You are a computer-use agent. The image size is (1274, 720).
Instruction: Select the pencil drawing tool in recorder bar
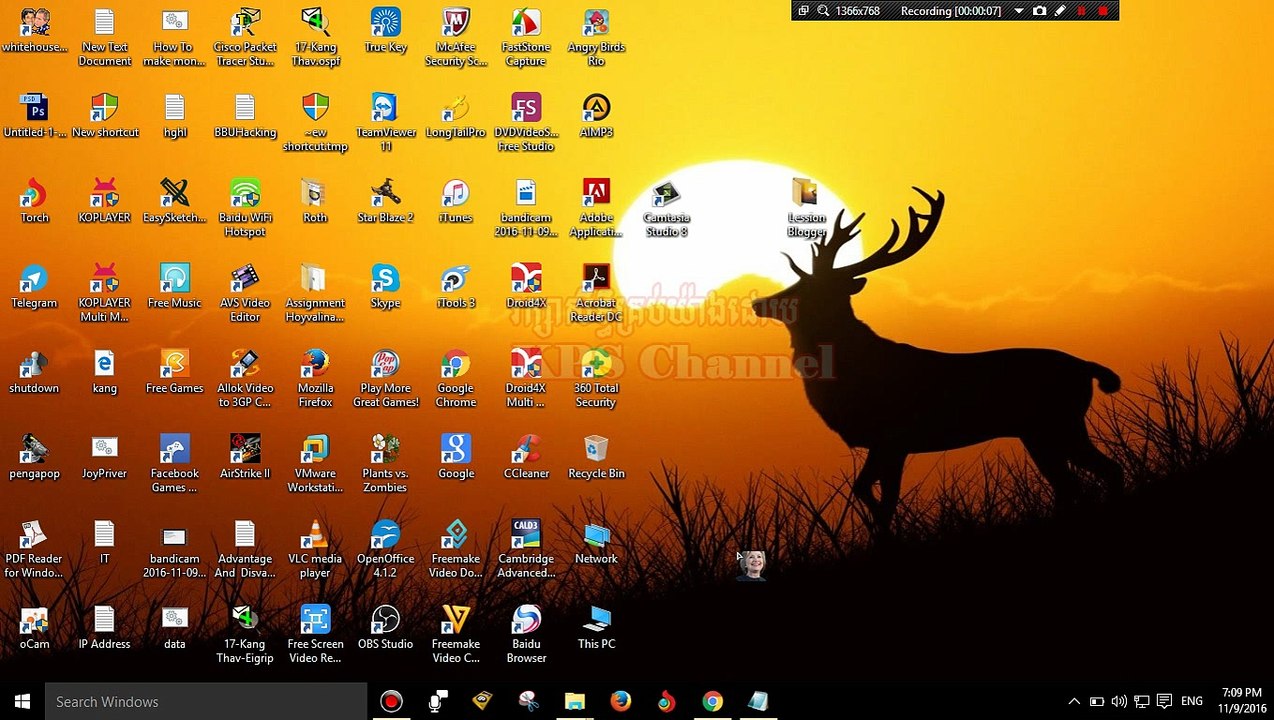tap(1060, 11)
